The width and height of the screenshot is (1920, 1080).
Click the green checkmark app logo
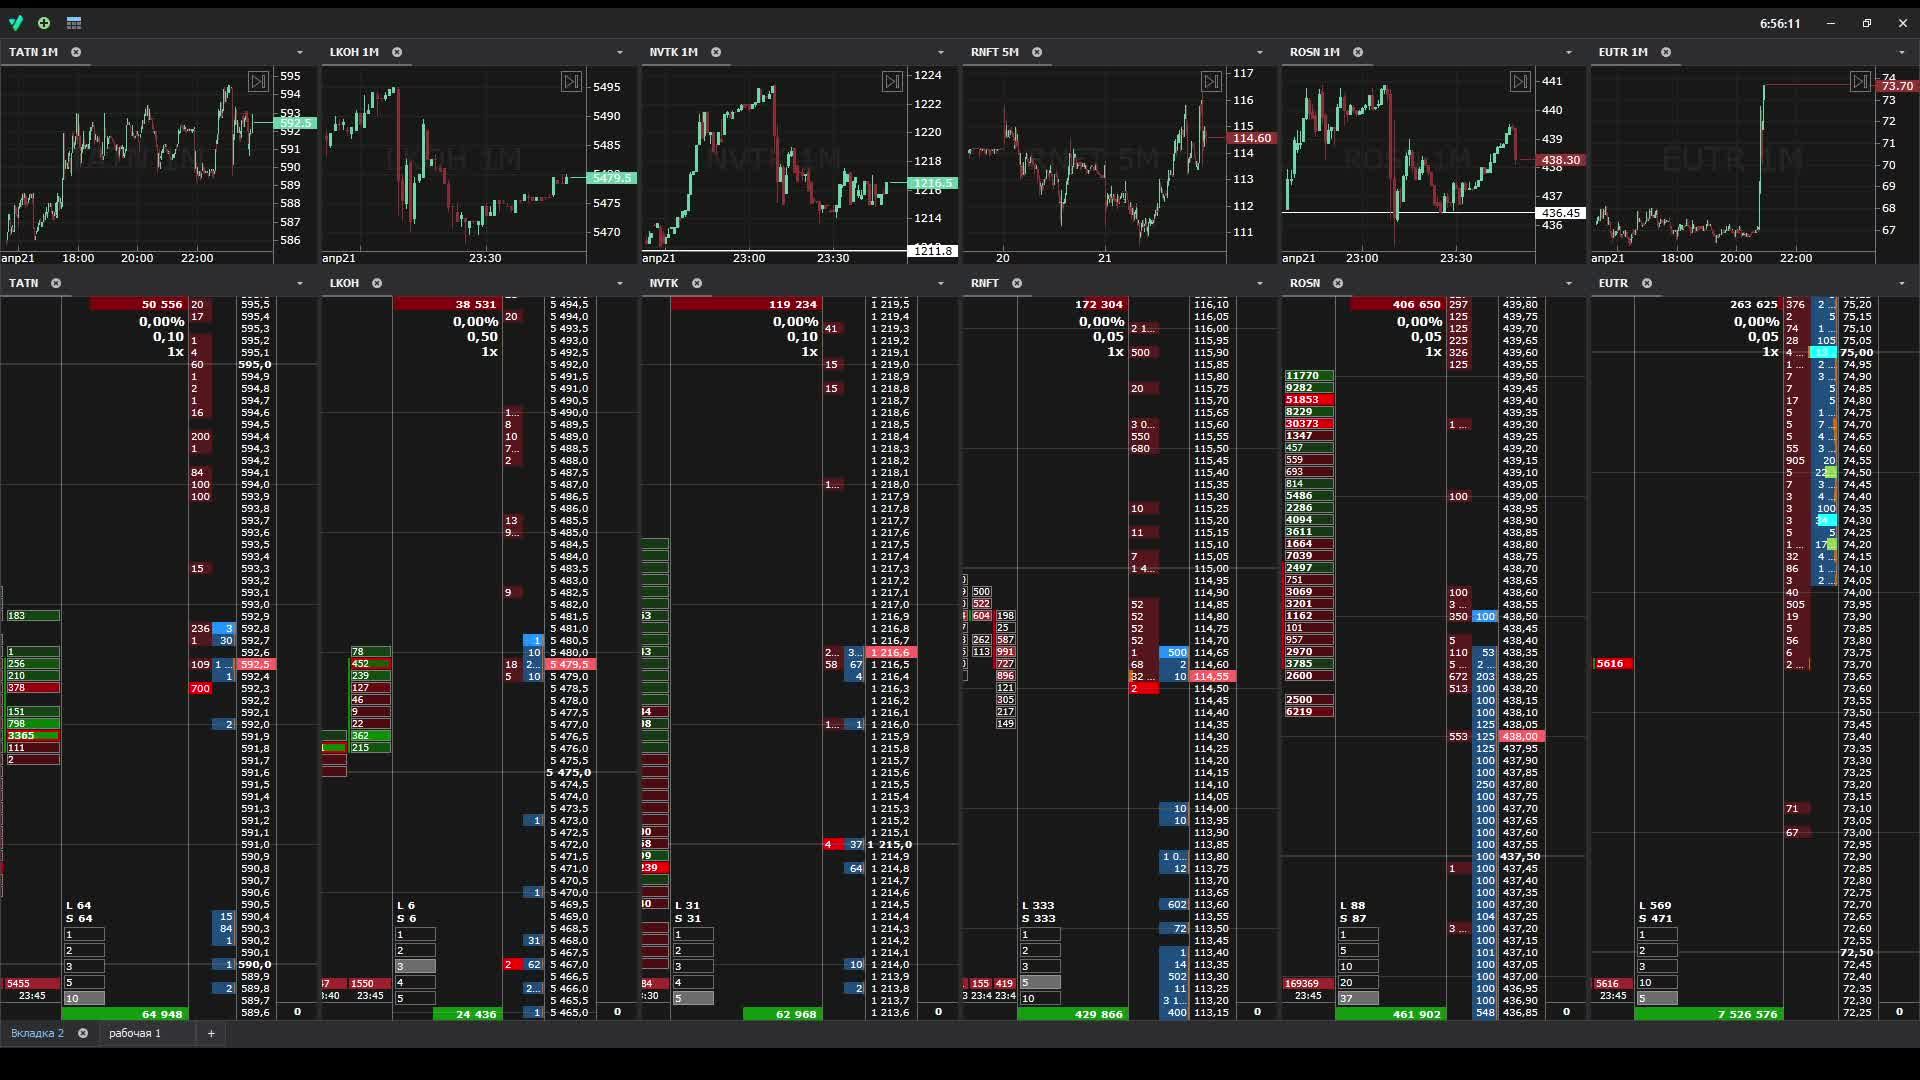pyautogui.click(x=16, y=23)
